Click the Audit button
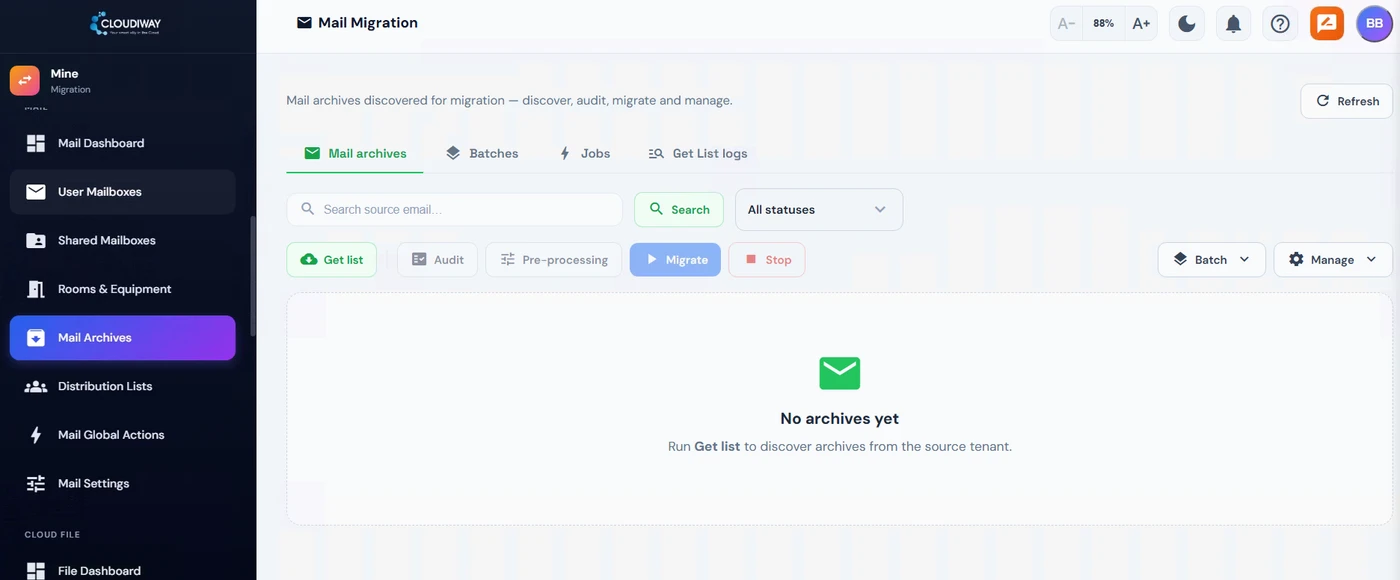The width and height of the screenshot is (1400, 580). click(x=437, y=259)
